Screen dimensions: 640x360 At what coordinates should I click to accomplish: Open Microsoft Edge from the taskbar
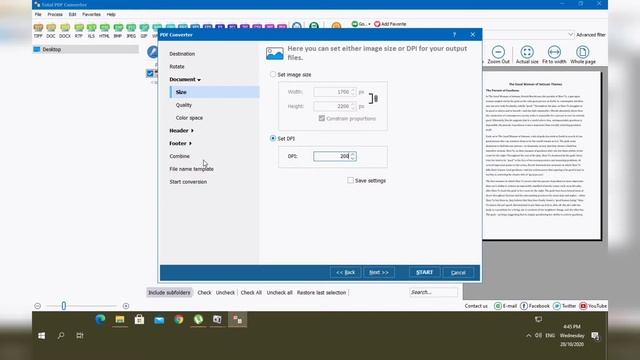pyautogui.click(x=100, y=320)
